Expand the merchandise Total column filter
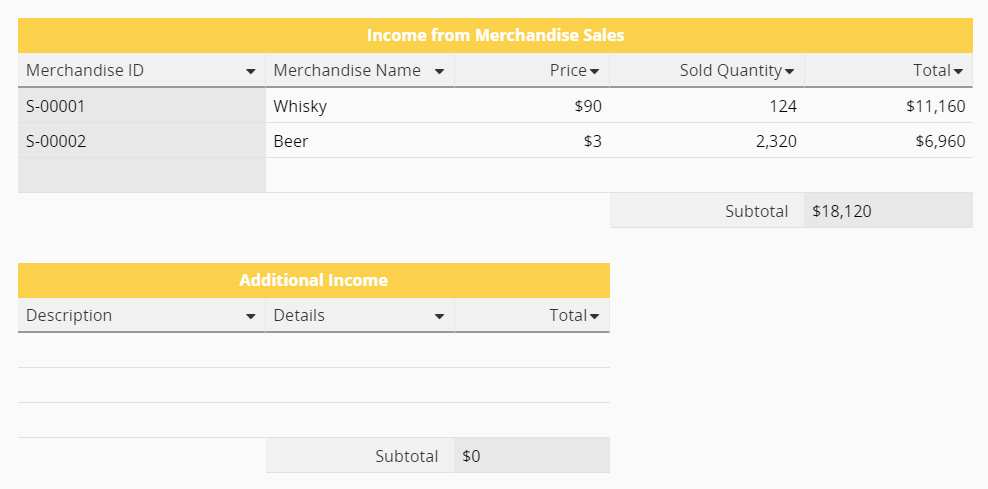The image size is (988, 489). point(958,72)
